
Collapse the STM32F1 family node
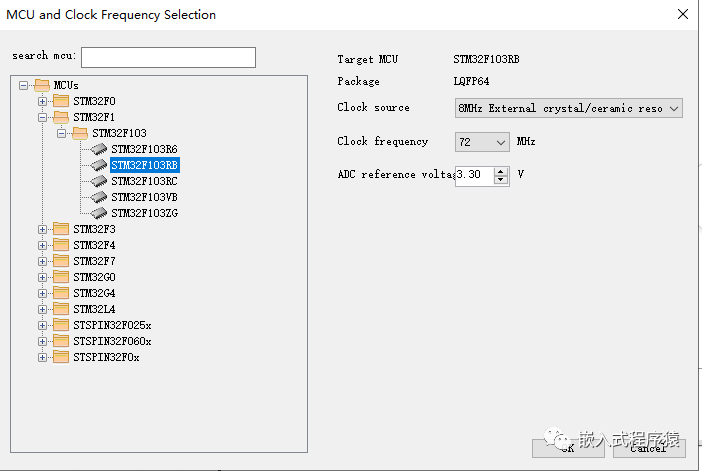43,117
